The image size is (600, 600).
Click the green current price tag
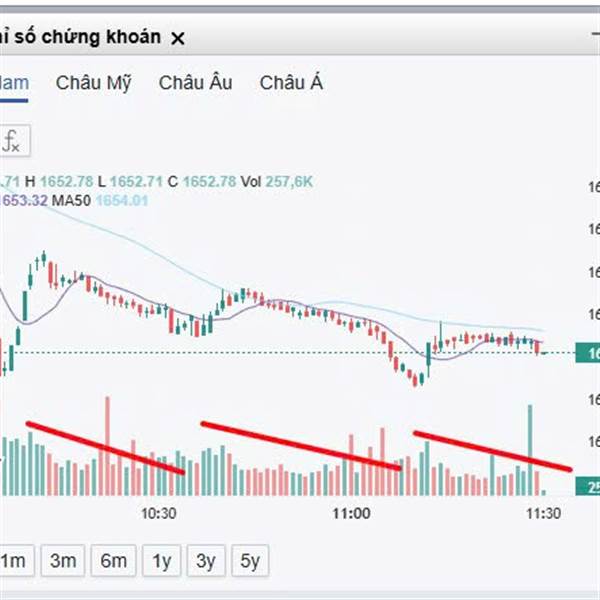click(x=587, y=353)
